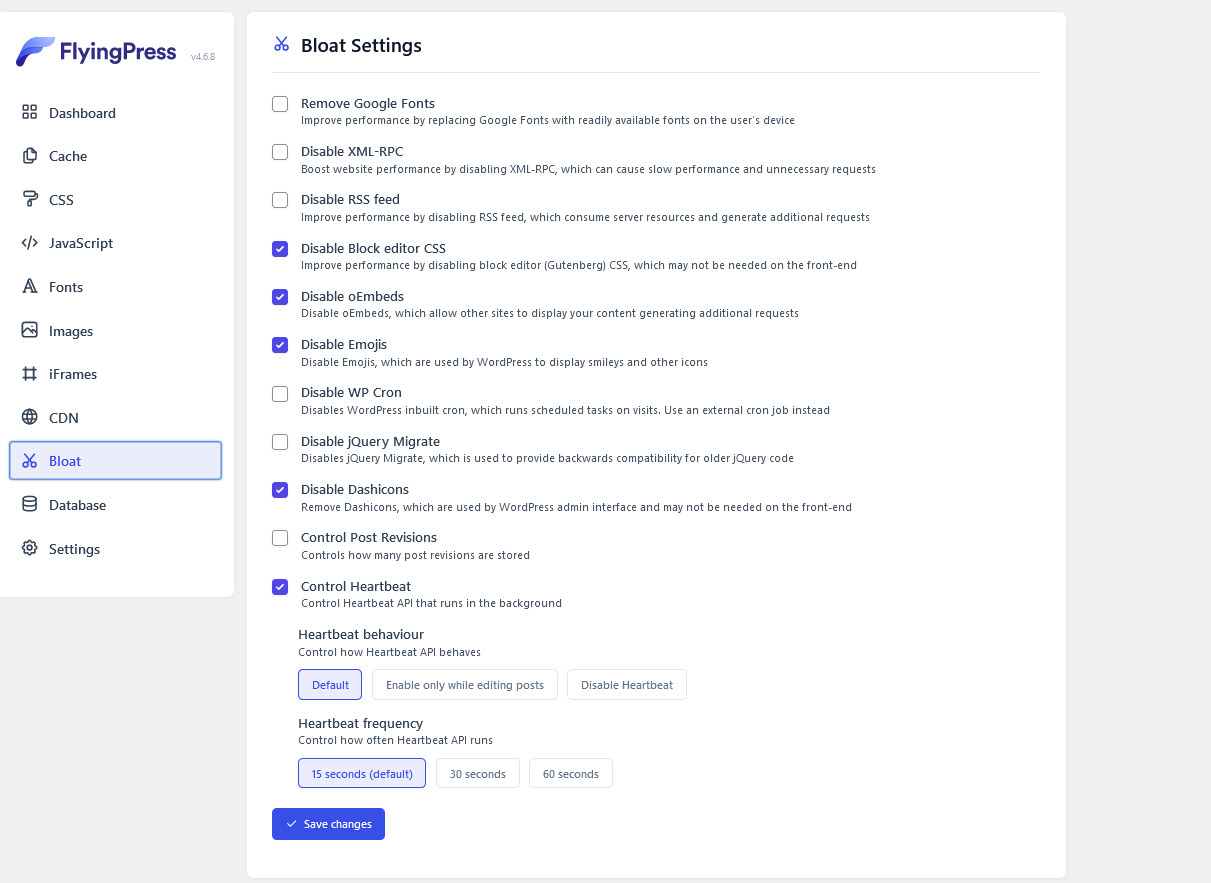Viewport: 1211px width, 883px height.
Task: Click the FlyingPress brand name text
Action: coord(118,53)
